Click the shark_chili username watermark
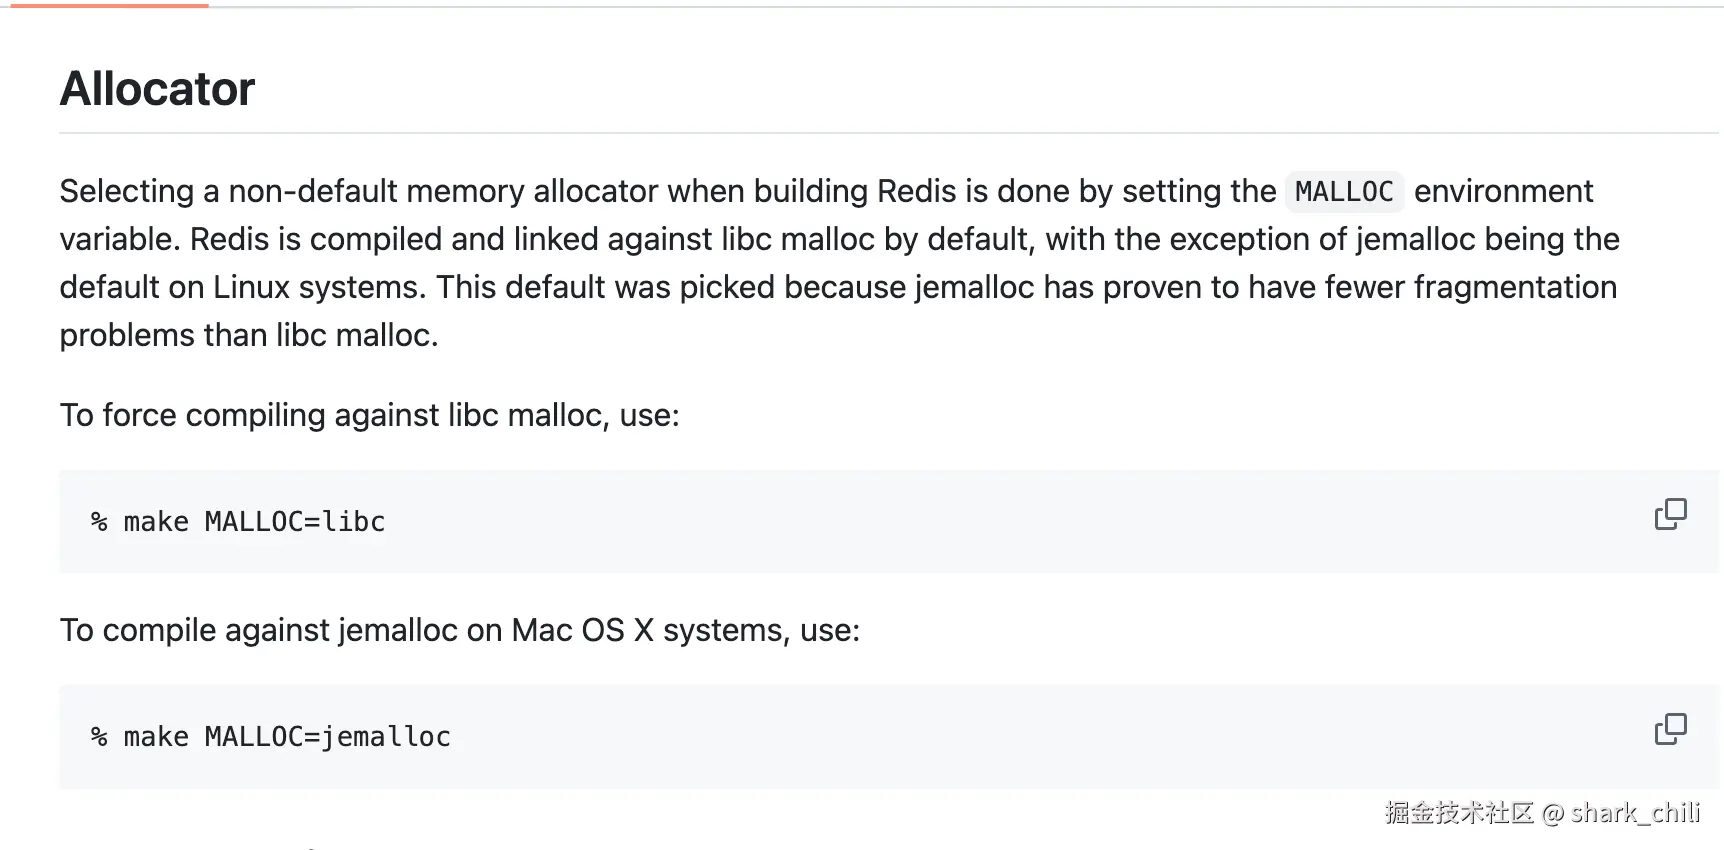 (x=1635, y=812)
